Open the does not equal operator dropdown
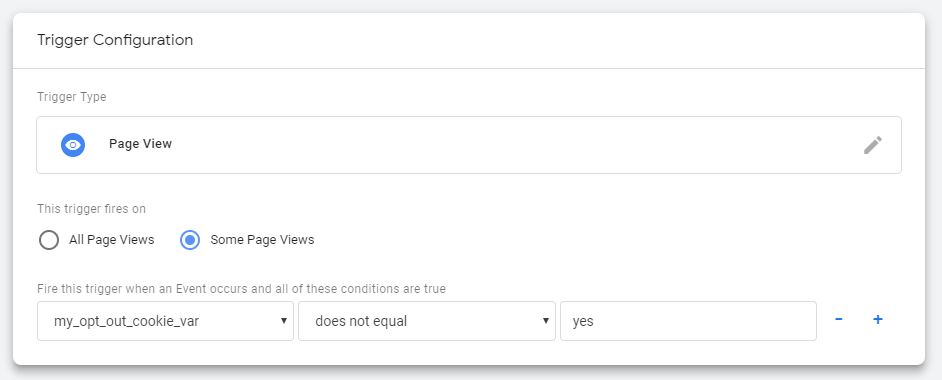The height and width of the screenshot is (380, 942). coord(427,321)
